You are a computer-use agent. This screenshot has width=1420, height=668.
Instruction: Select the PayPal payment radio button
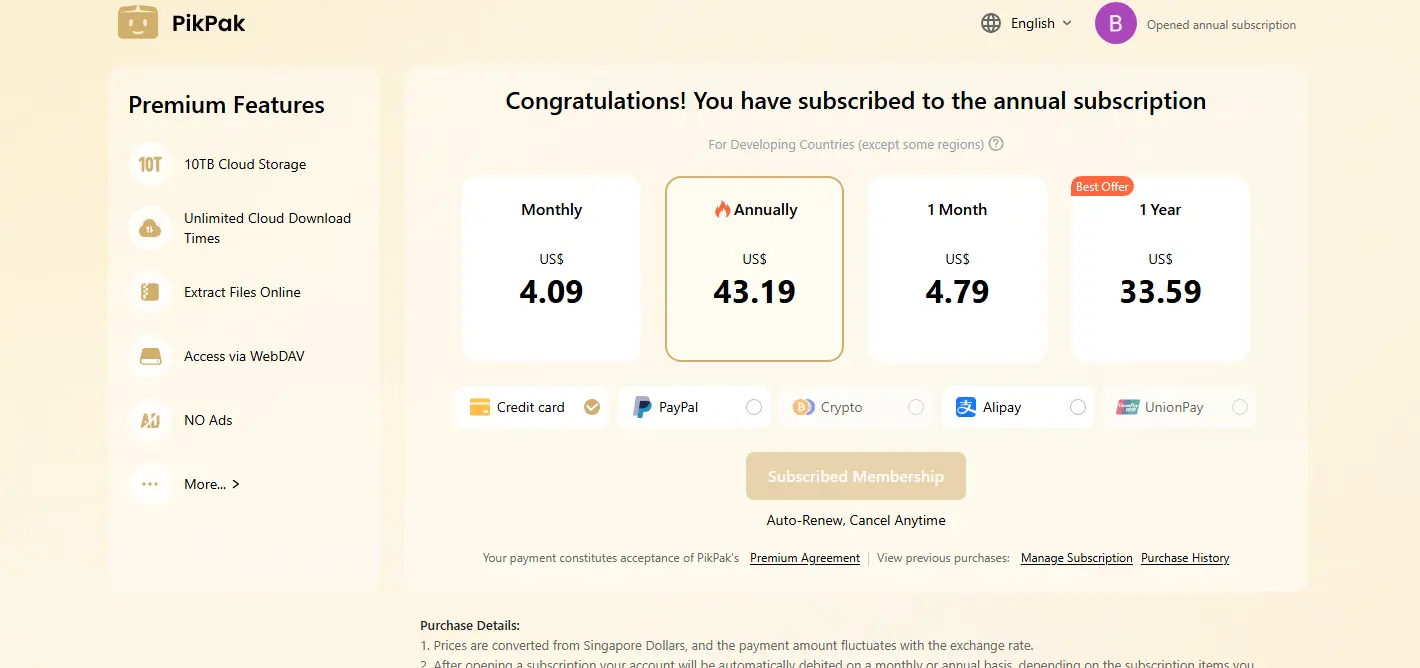[x=754, y=407]
